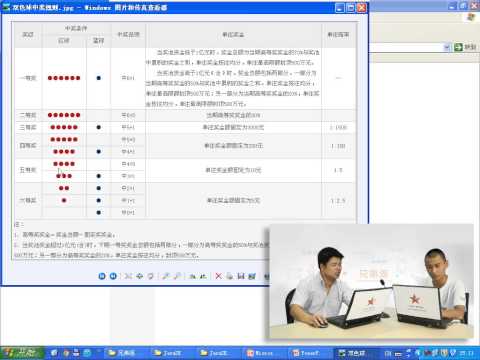Click the Windows flag logo in background window

(x=471, y=17)
